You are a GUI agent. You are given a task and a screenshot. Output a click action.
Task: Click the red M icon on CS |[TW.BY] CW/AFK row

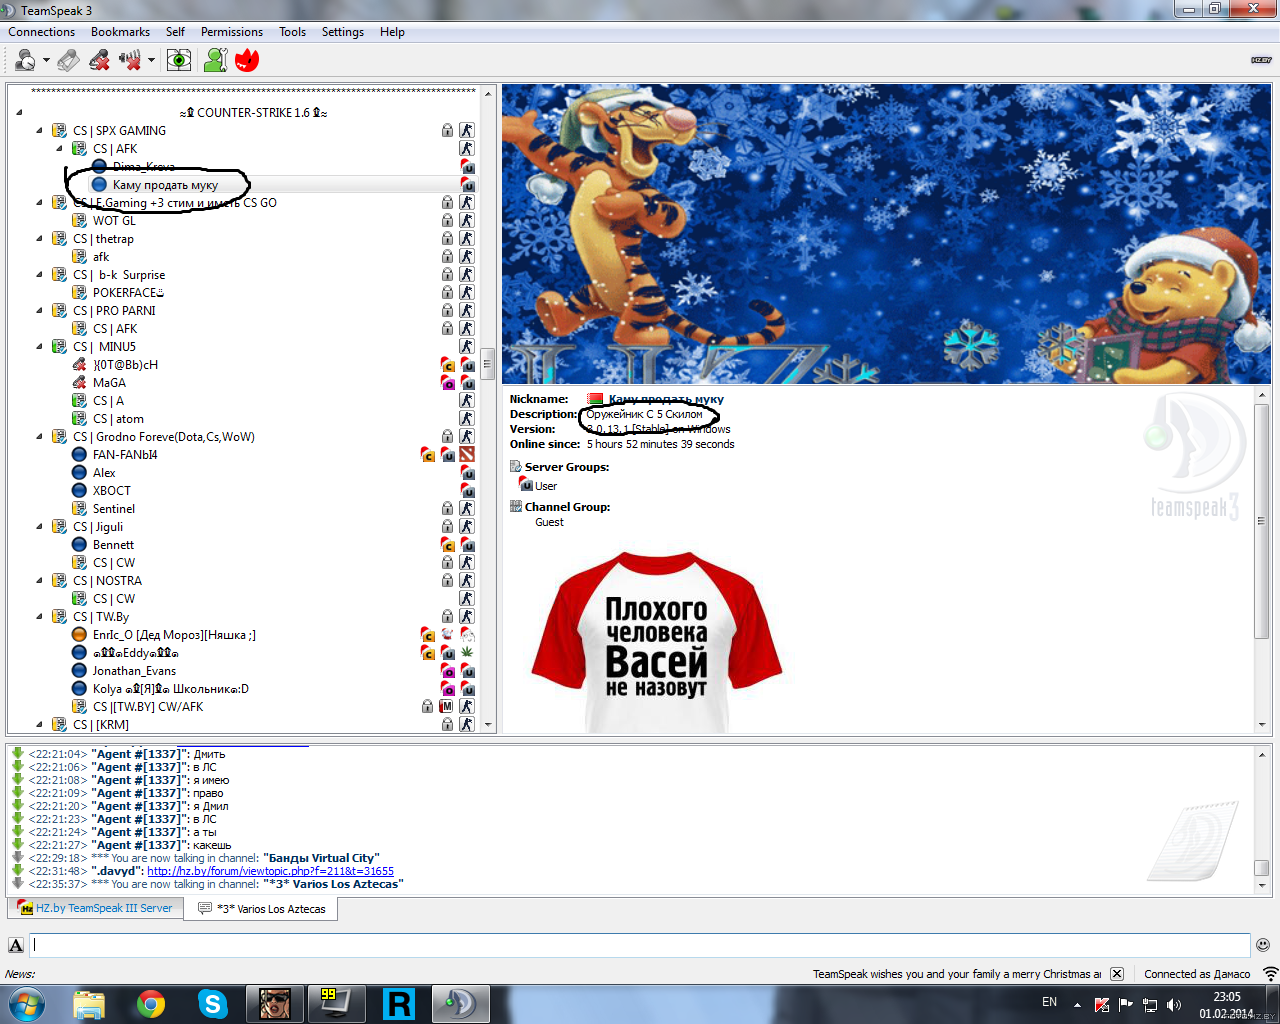[447, 707]
